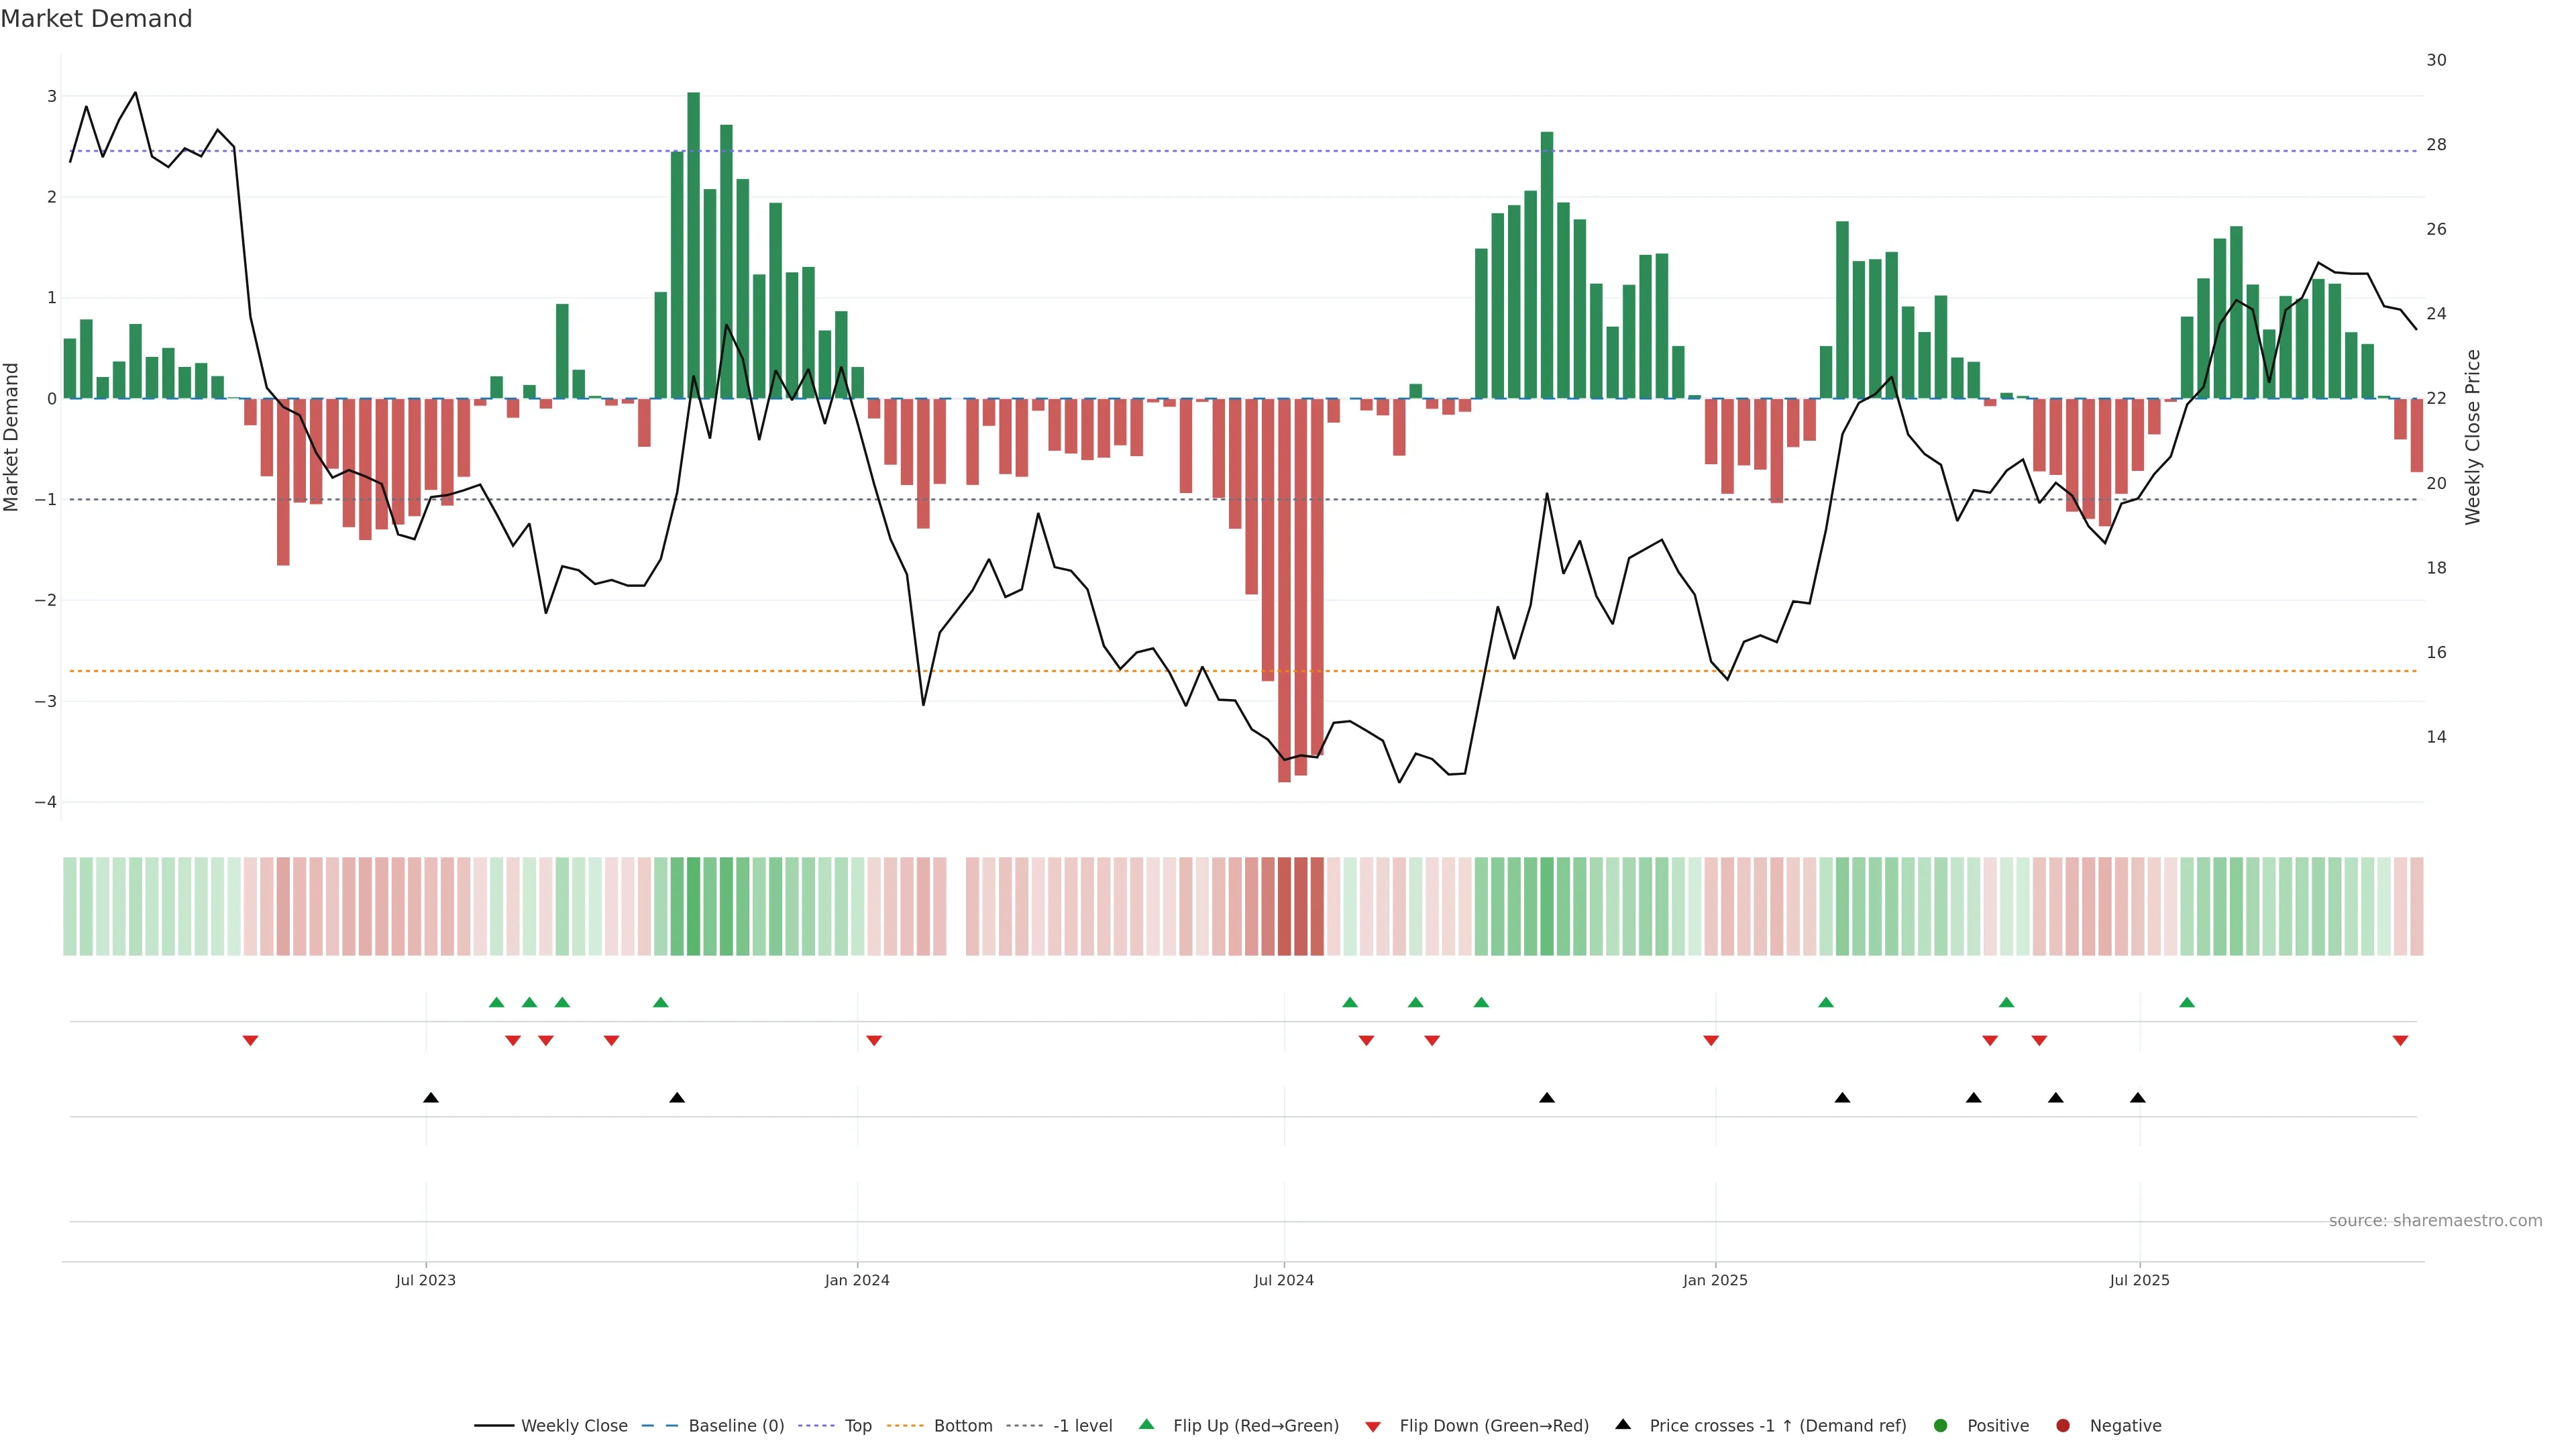Viewport: 2576px width, 1449px height.
Task: Click the dark red Negative legend dot
Action: 2063,1425
